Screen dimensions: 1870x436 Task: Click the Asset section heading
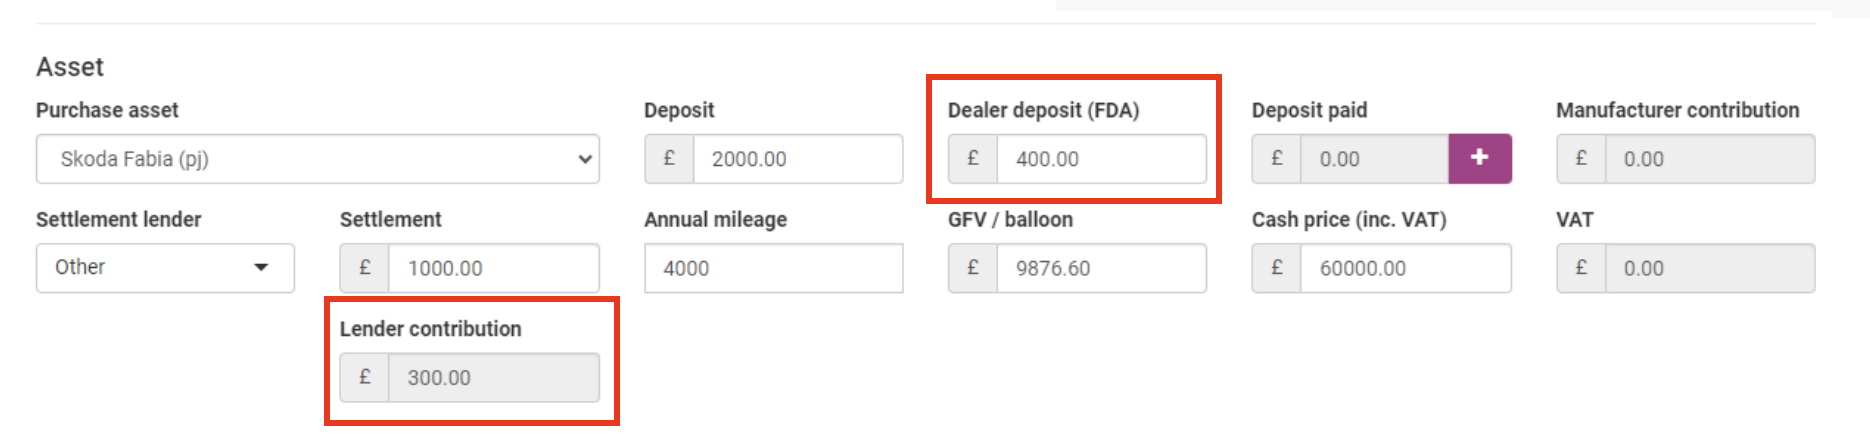click(70, 67)
